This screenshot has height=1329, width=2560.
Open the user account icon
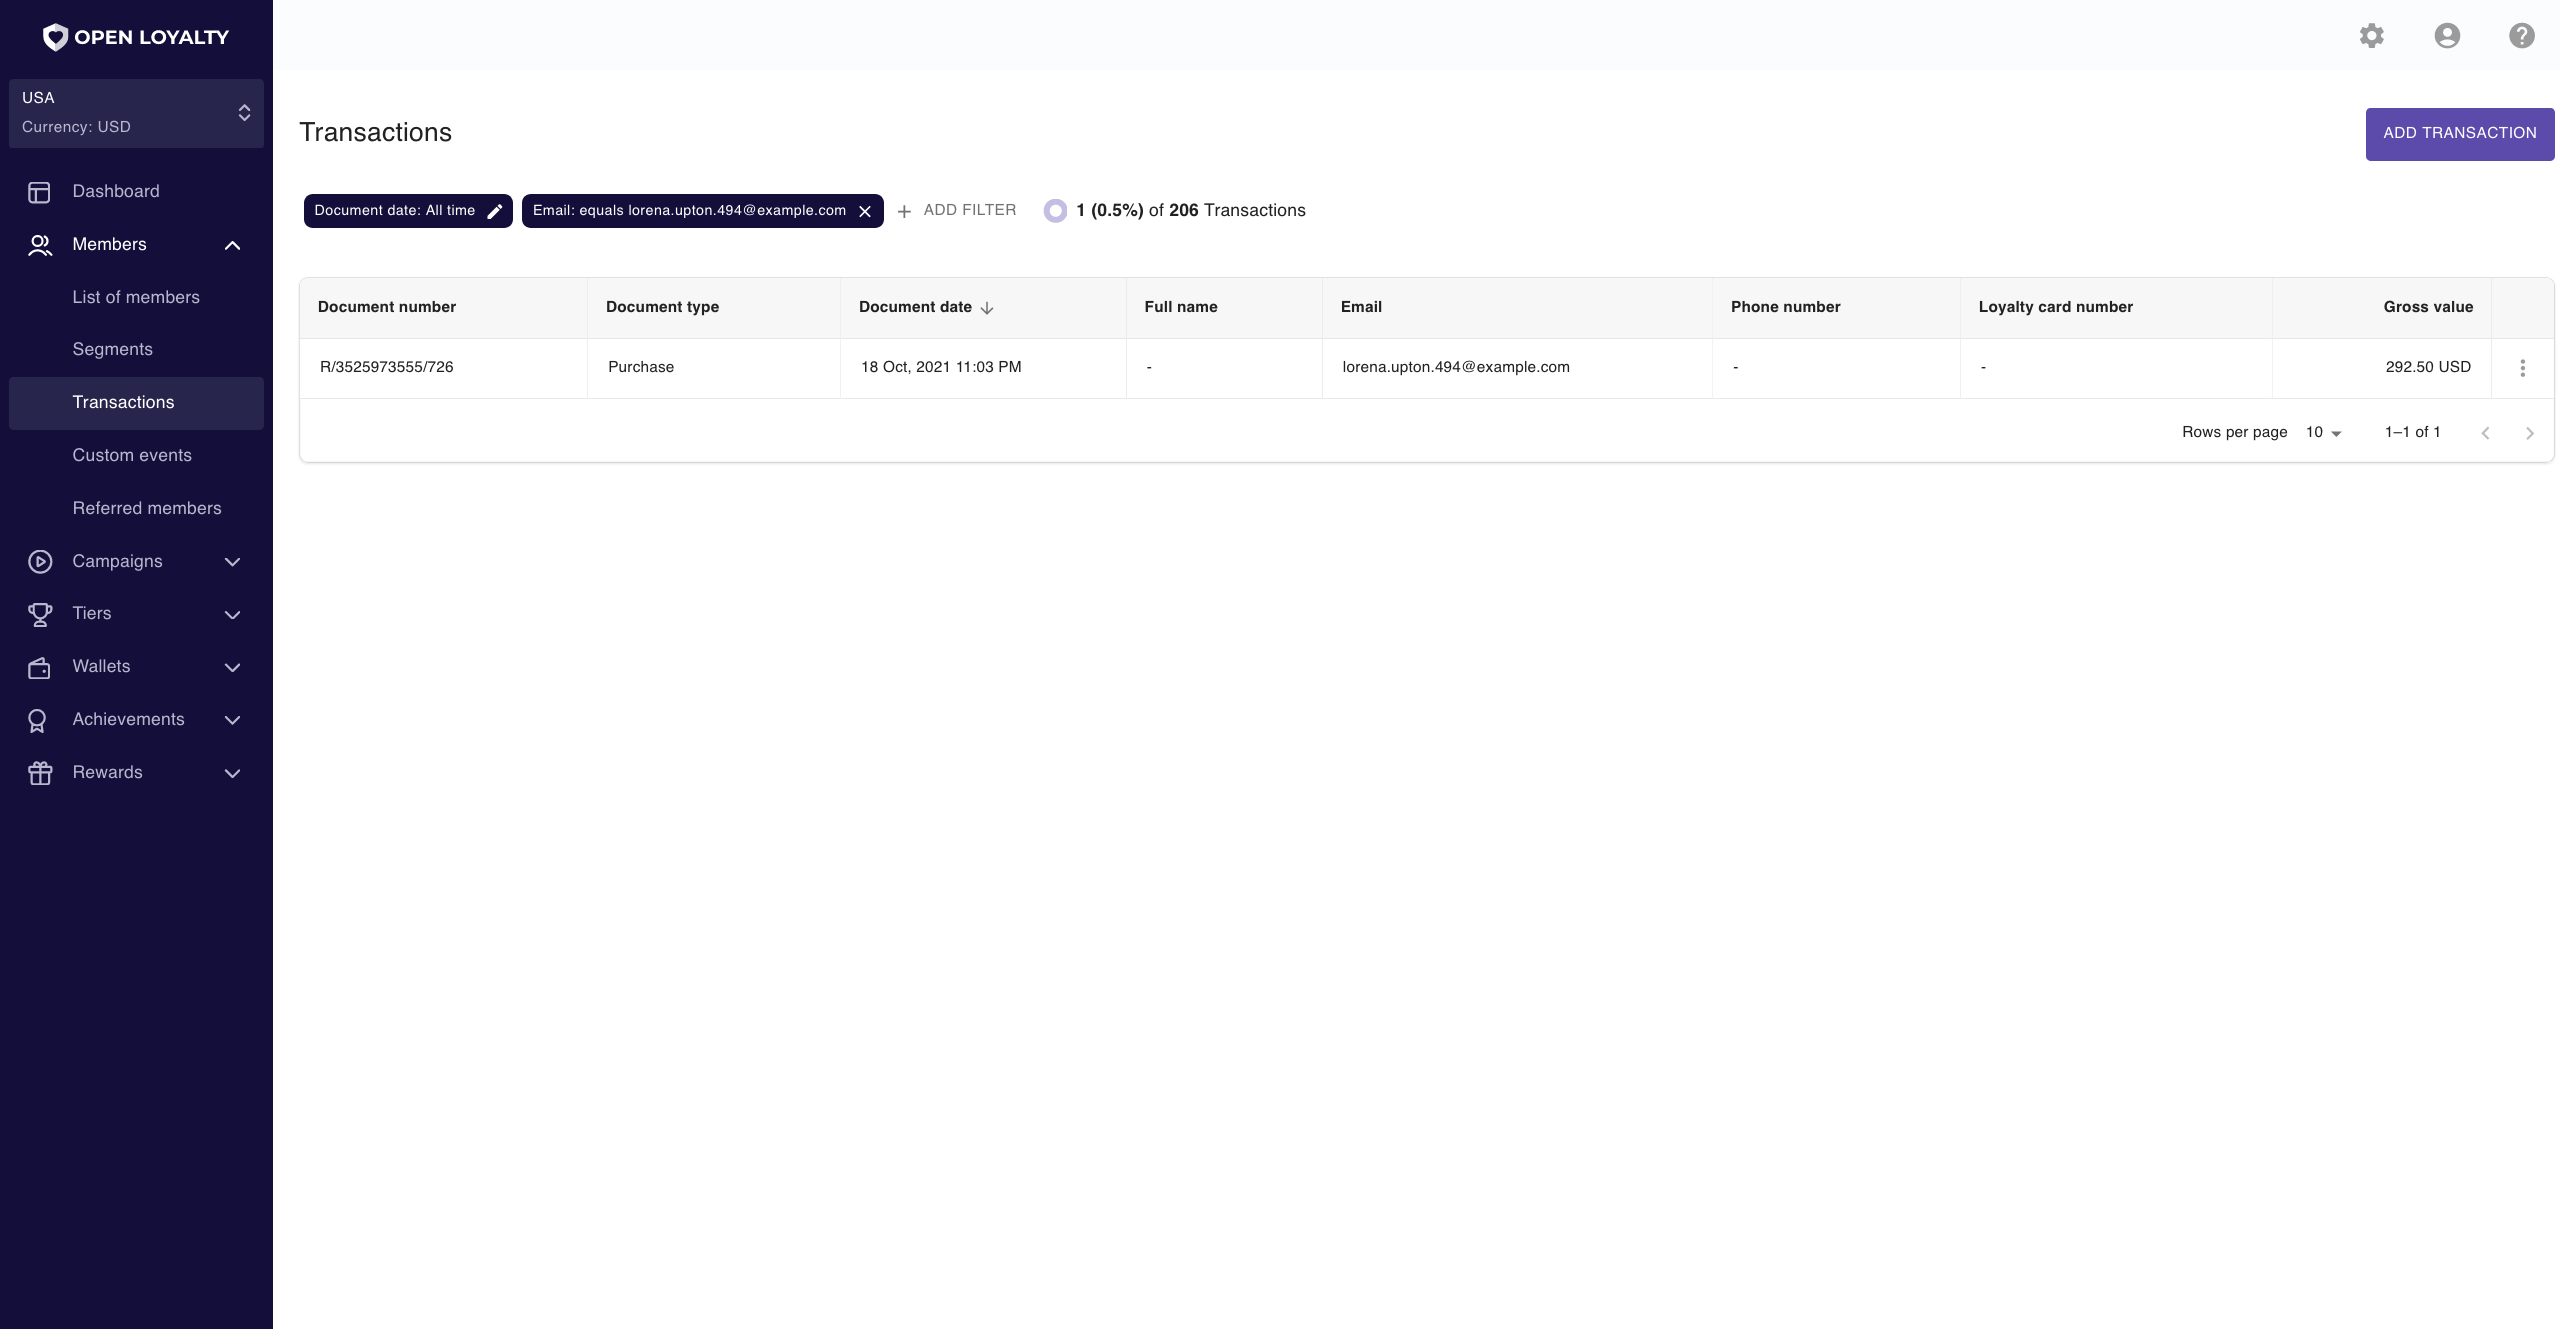point(2446,36)
